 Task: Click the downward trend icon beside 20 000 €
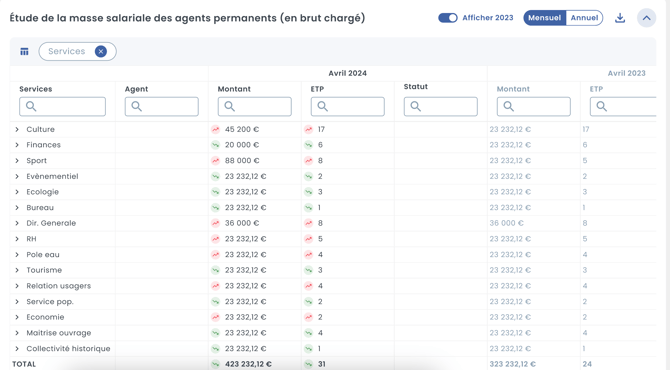[215, 145]
